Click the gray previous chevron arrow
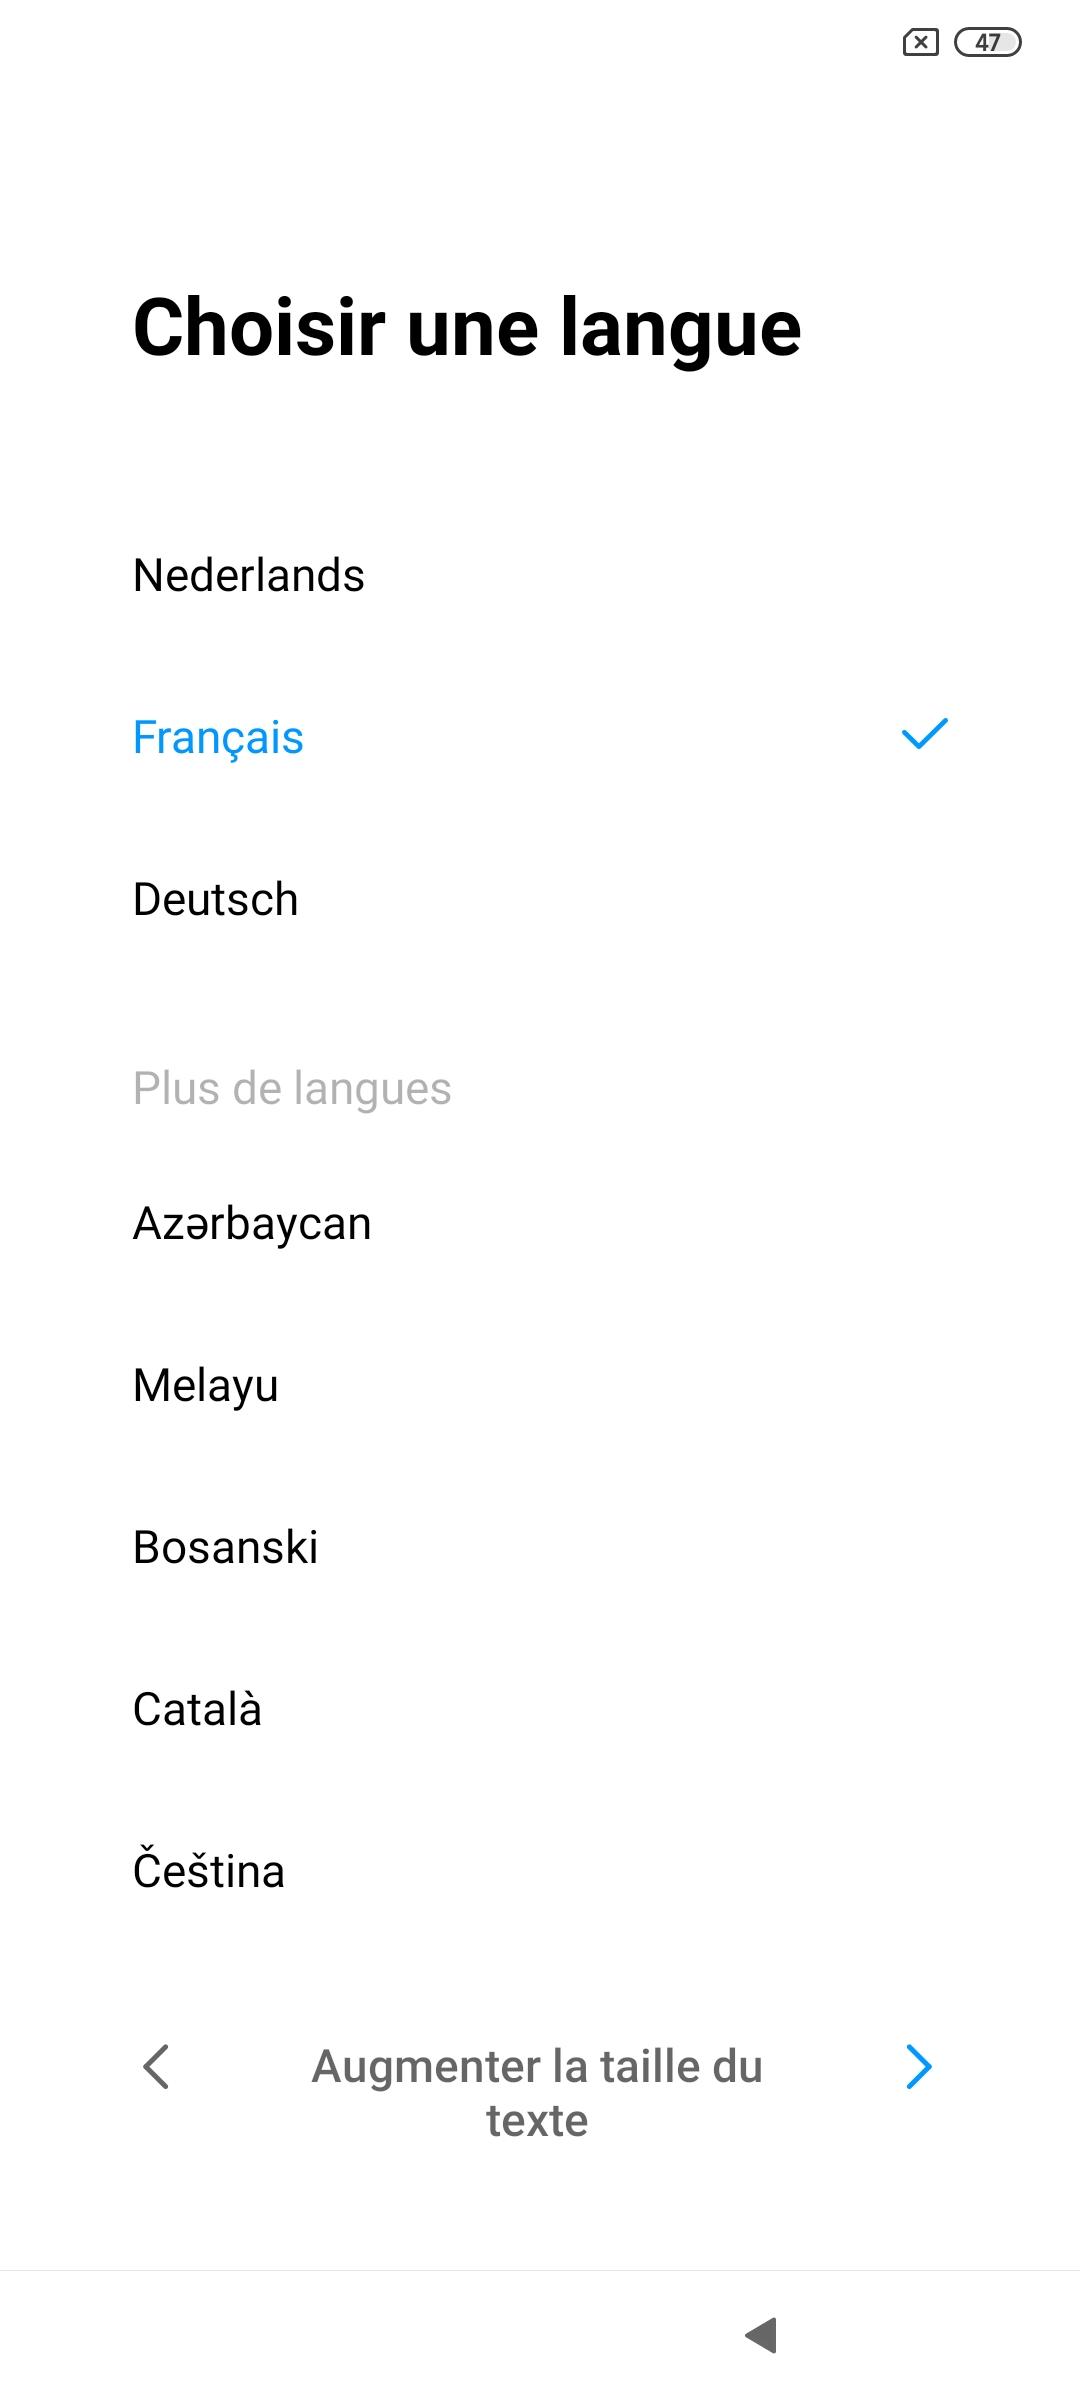This screenshot has height=2400, width=1080. tap(157, 2067)
